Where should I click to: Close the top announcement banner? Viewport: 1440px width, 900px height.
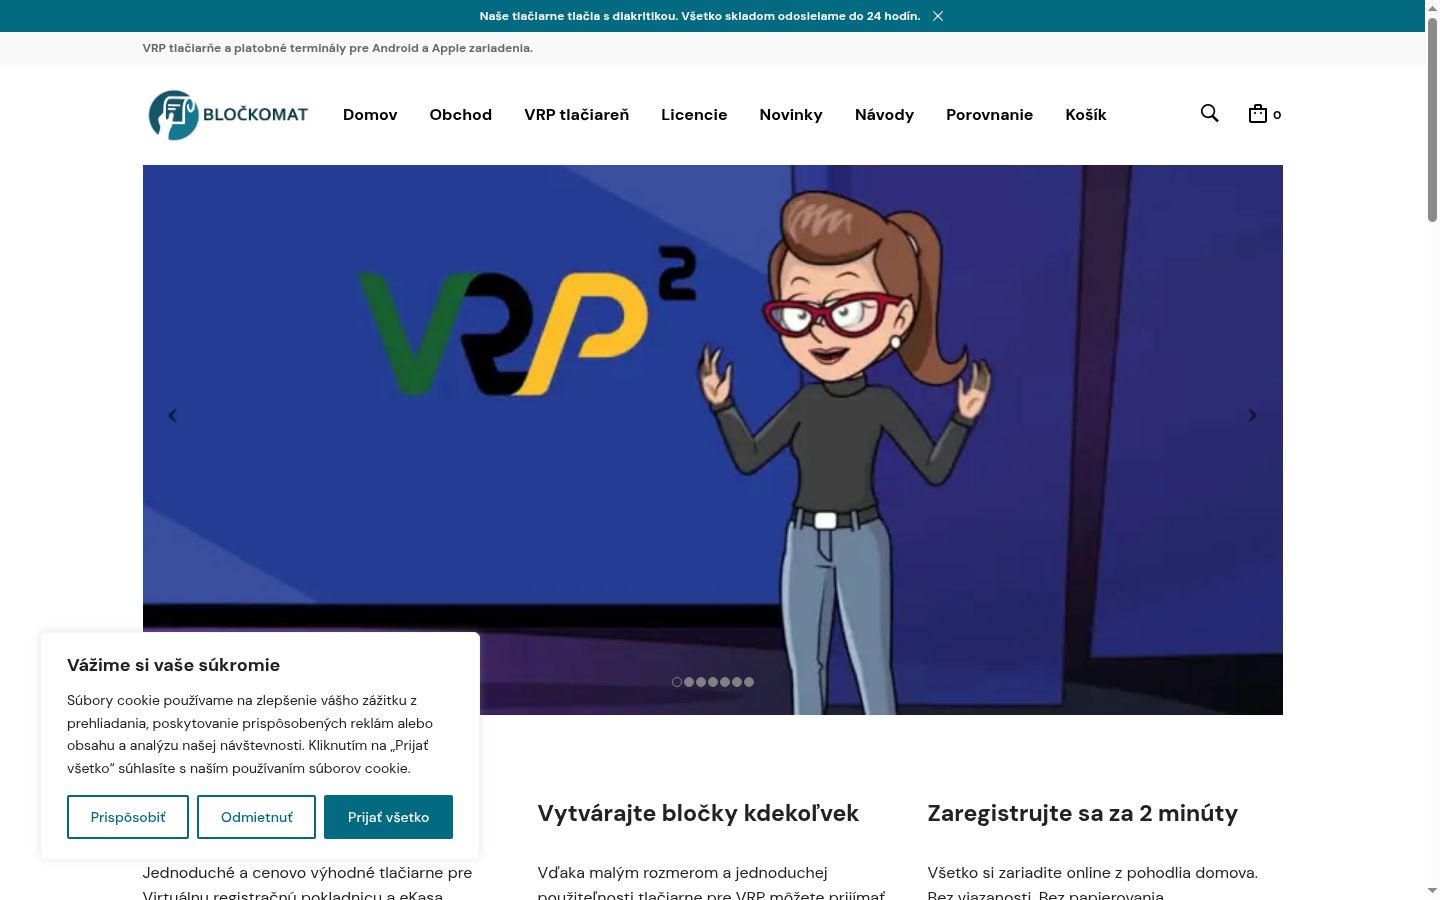938,16
